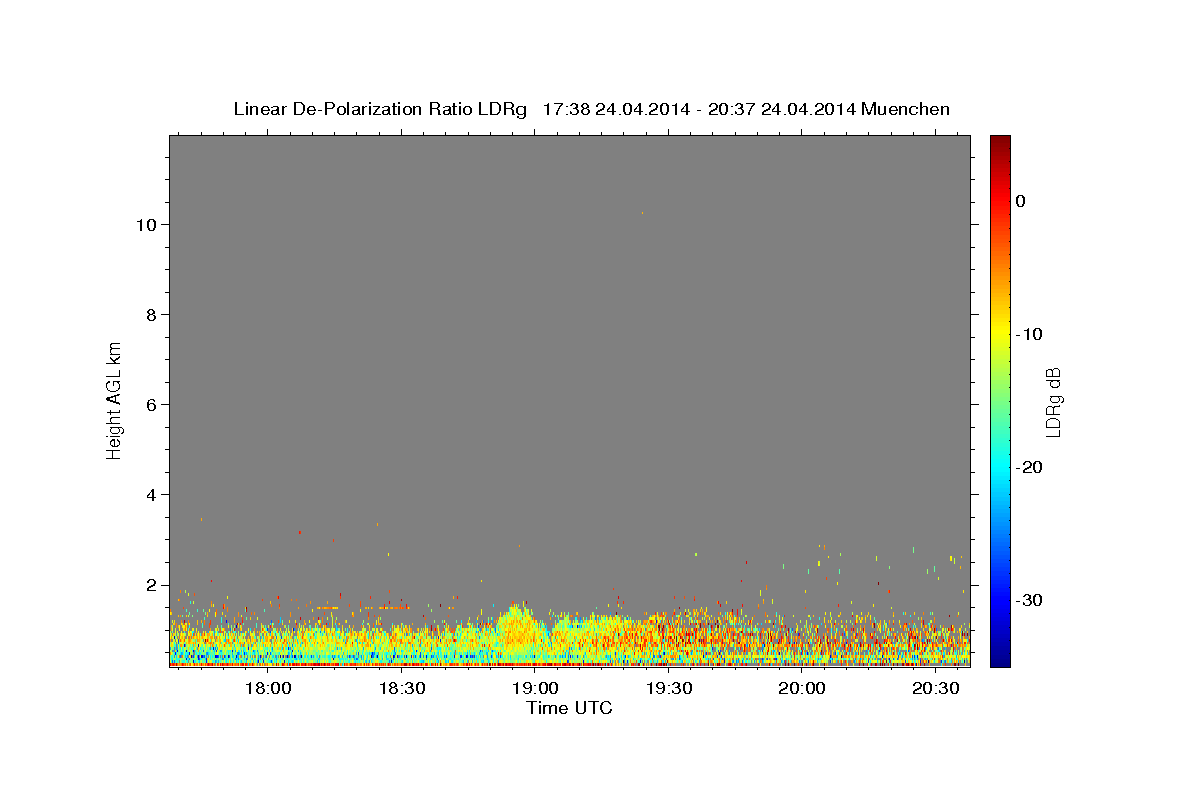Click the 'Height AGL km' axis label
Viewport: 1200px width, 800px height.
(114, 400)
